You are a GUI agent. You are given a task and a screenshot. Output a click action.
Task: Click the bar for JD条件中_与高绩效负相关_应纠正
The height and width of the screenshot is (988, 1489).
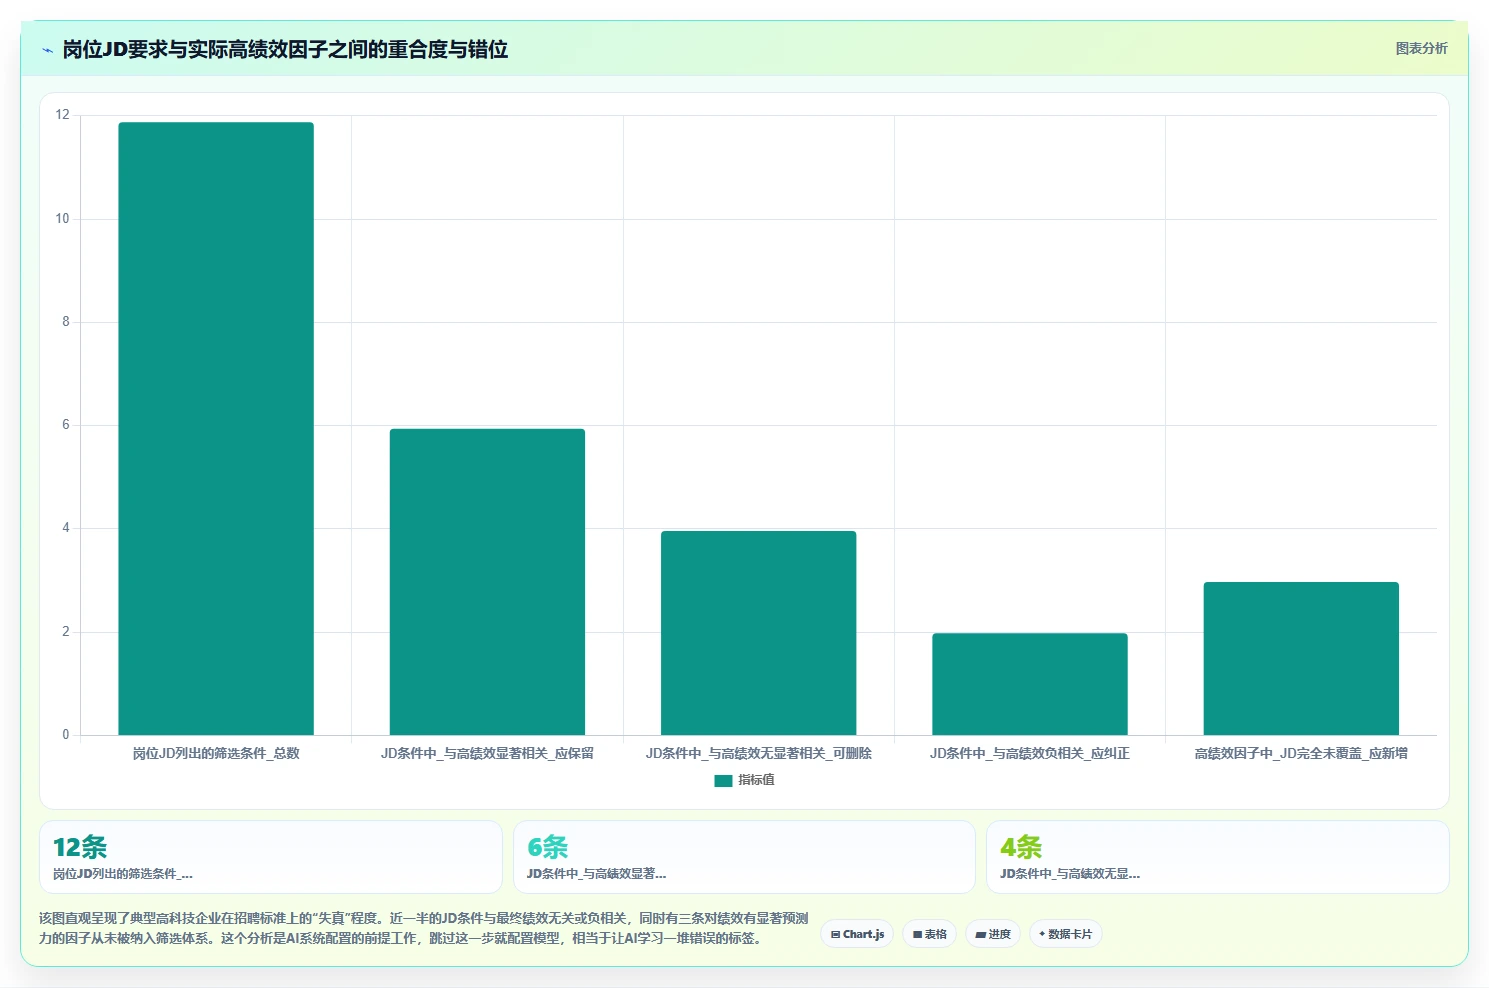(1030, 684)
